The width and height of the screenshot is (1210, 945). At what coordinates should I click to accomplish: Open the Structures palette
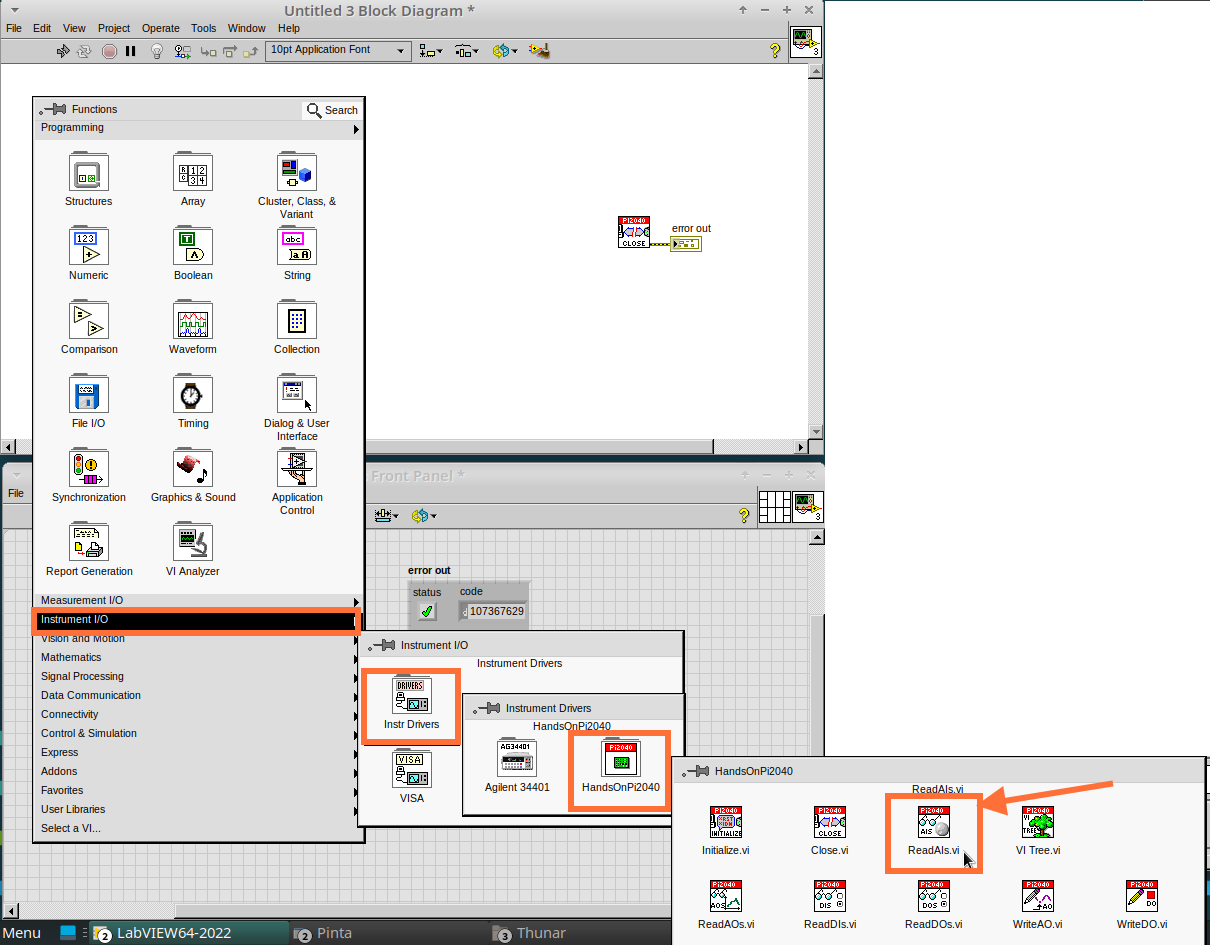pyautogui.click(x=89, y=180)
